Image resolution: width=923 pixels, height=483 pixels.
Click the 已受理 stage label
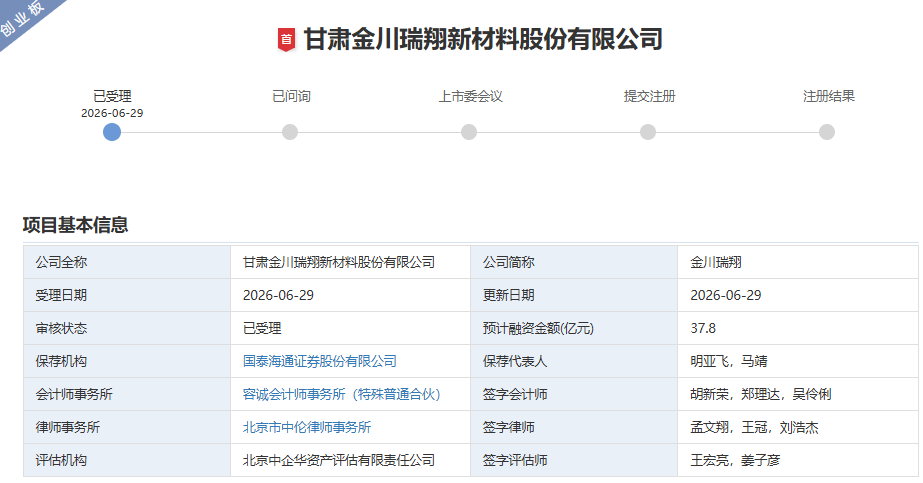112,96
